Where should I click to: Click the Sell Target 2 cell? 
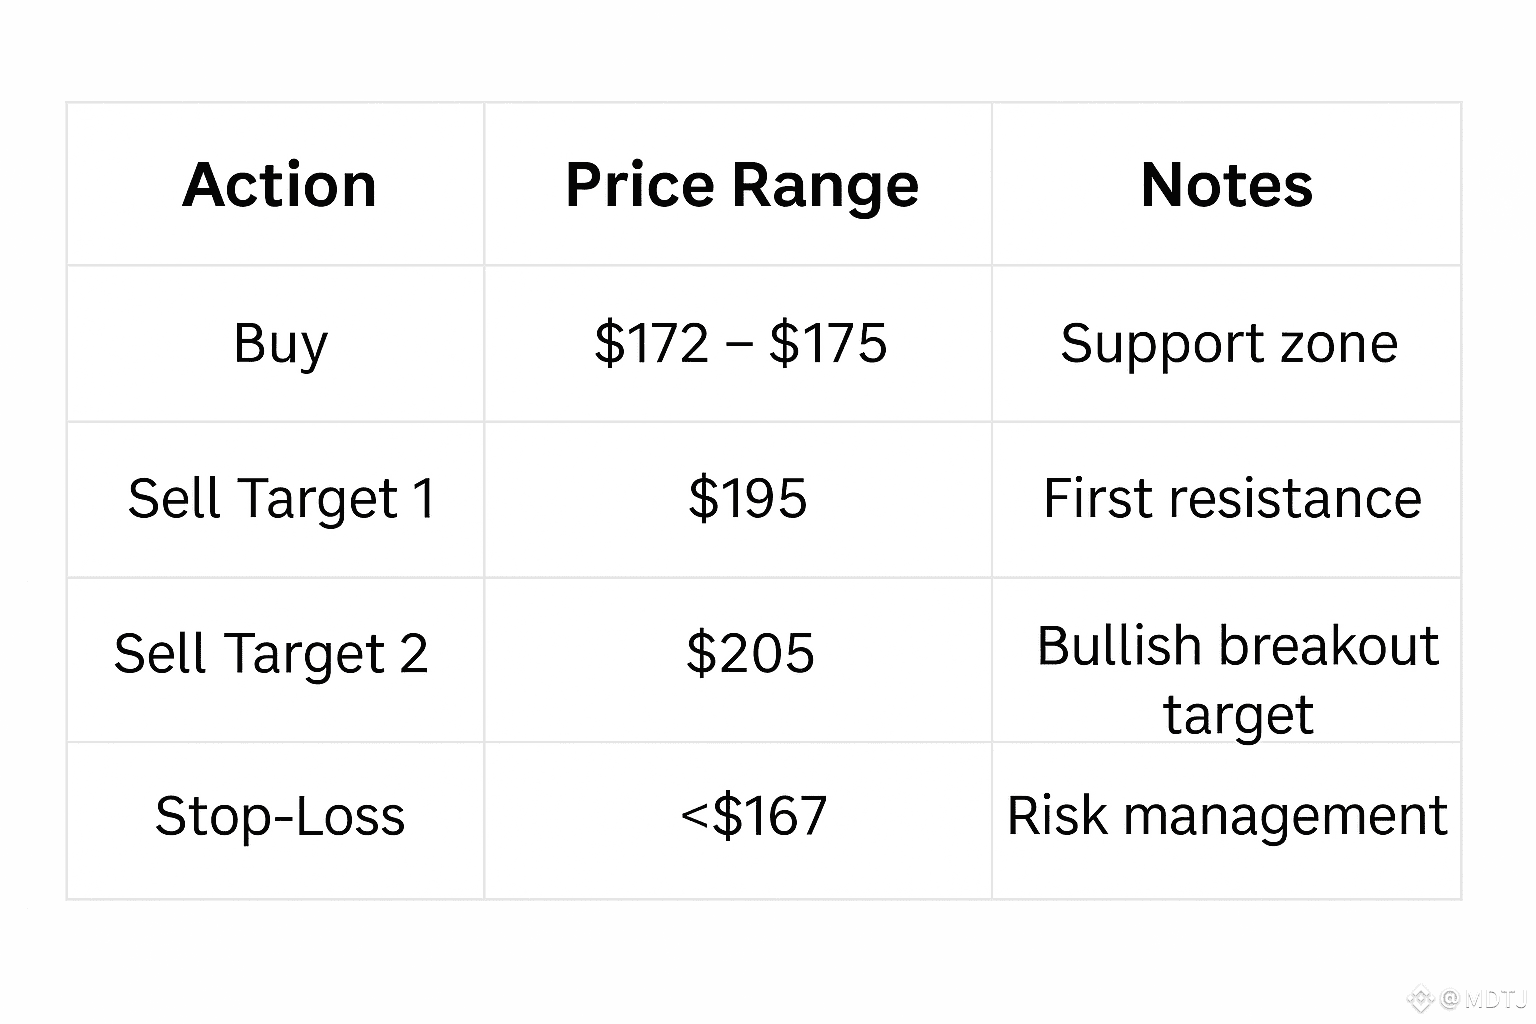click(271, 654)
